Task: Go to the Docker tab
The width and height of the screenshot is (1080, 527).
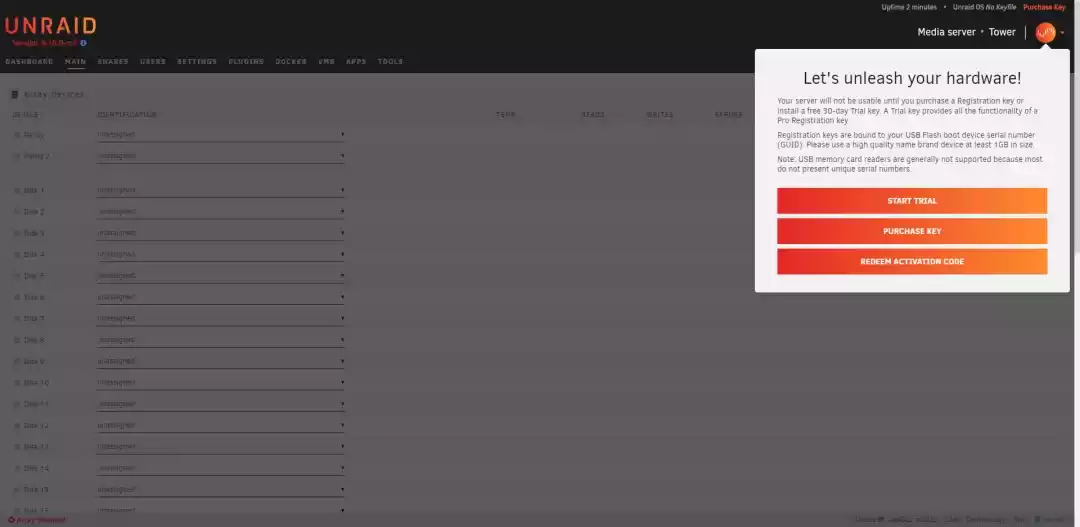Action: 291,62
